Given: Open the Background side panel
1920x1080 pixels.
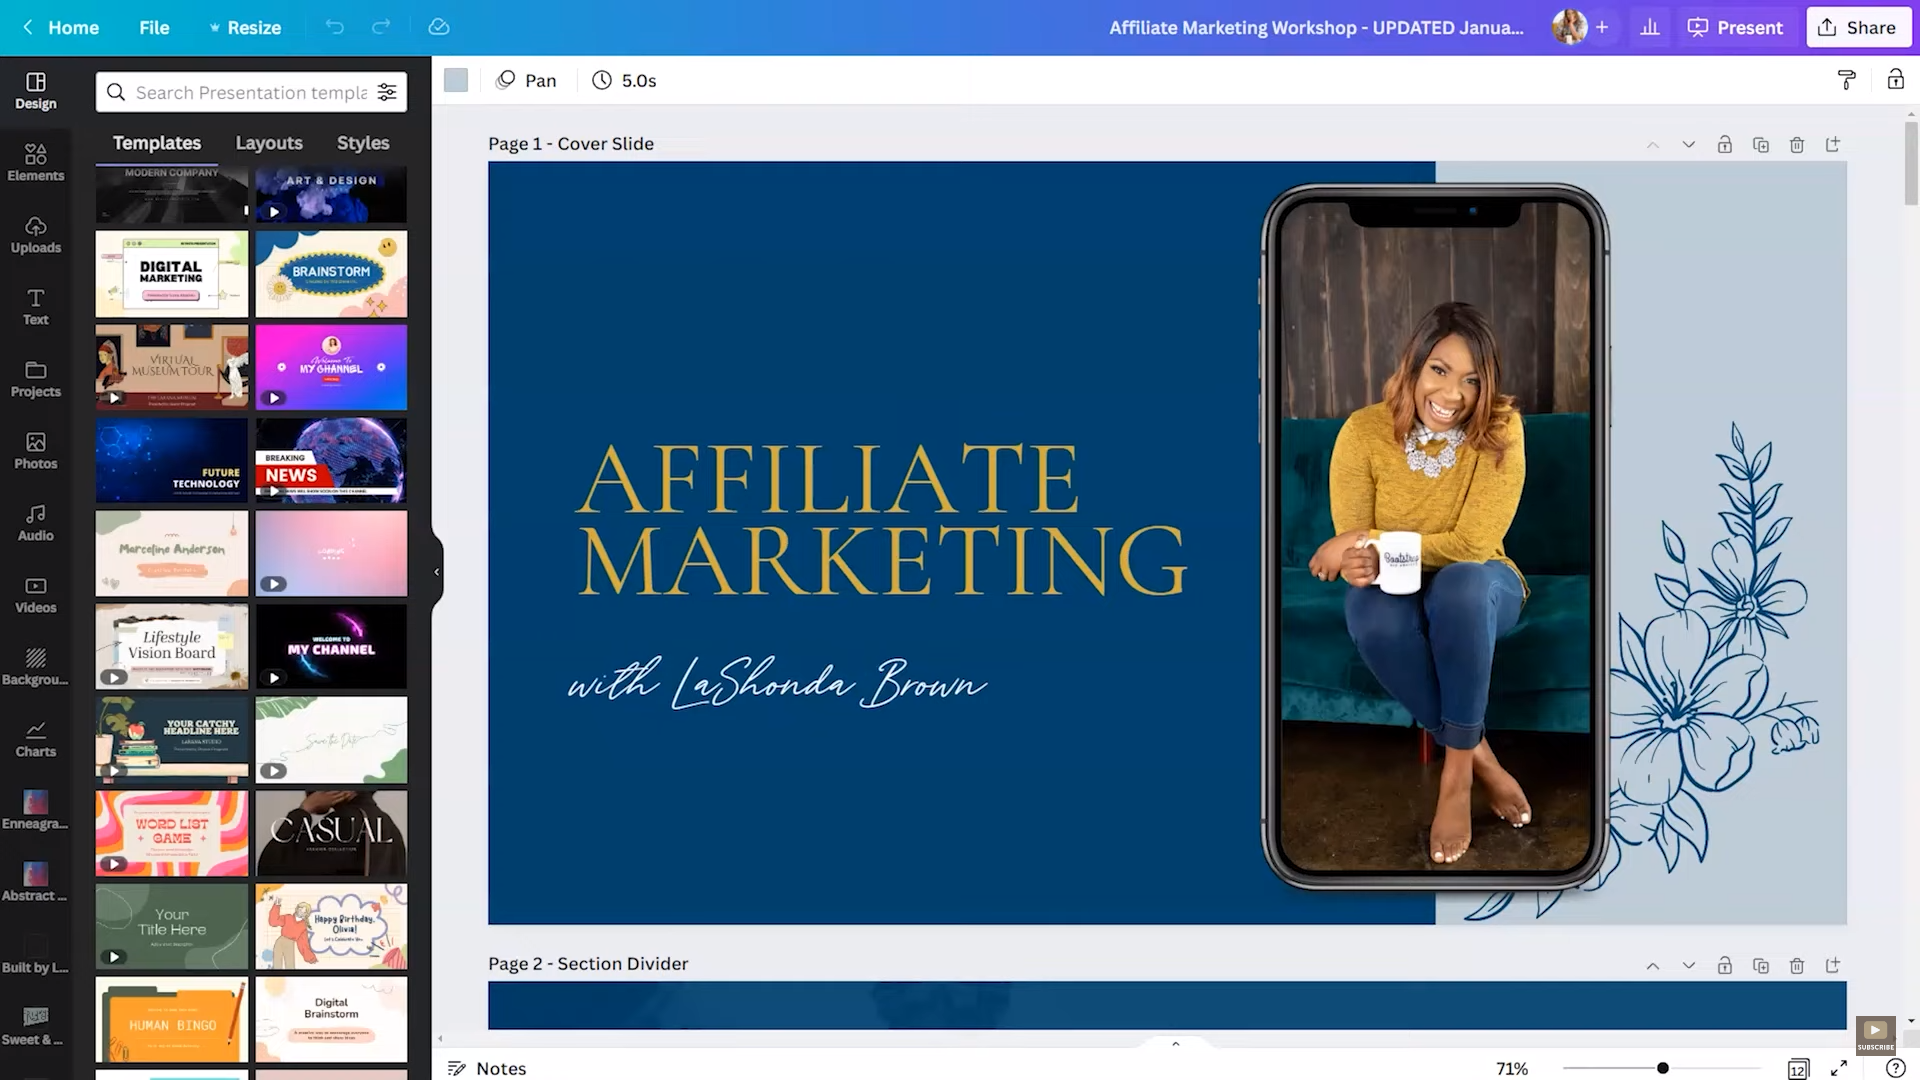Looking at the screenshot, I should tap(36, 667).
